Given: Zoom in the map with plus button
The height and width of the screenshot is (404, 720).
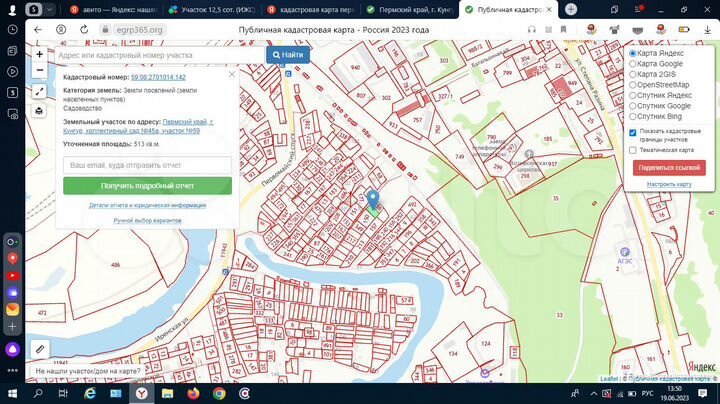Looking at the screenshot, I should tap(39, 54).
